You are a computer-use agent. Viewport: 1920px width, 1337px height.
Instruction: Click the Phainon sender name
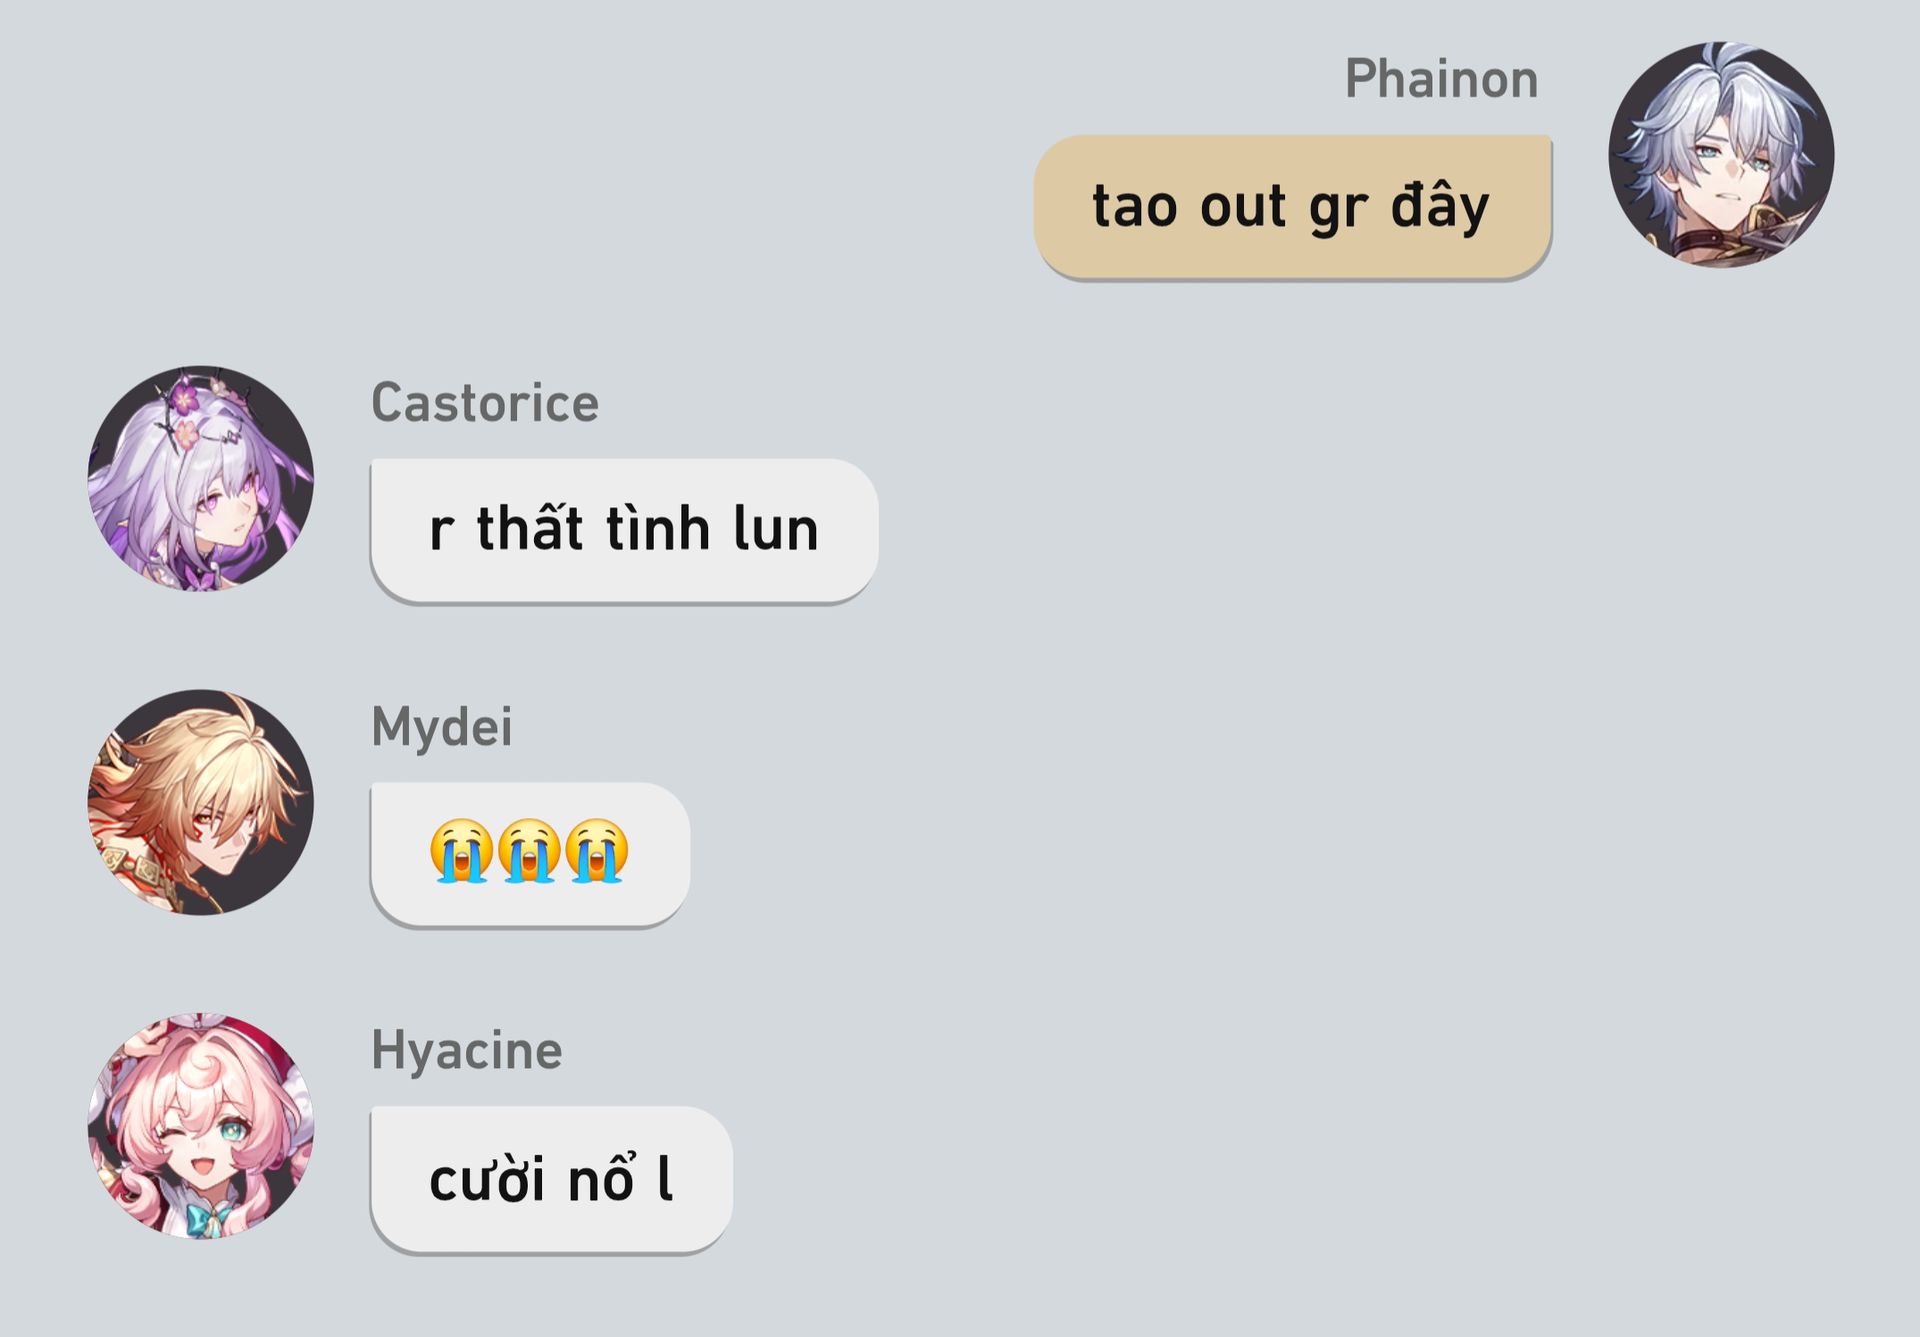pos(1441,79)
